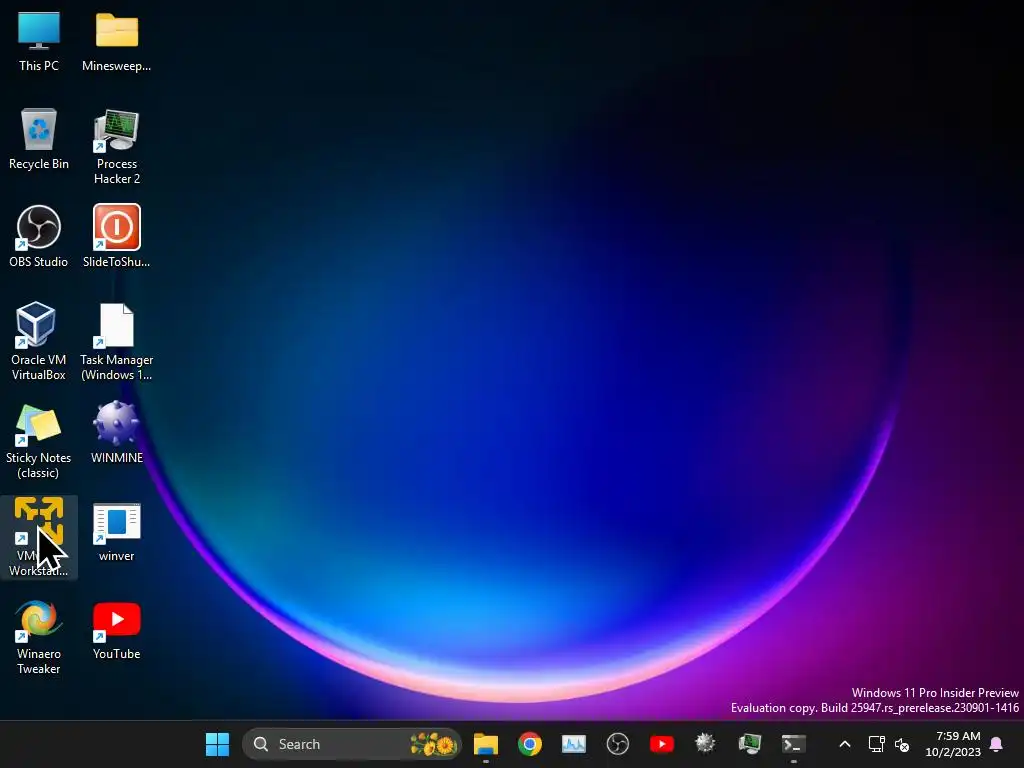Viewport: 1024px width, 768px height.
Task: Open YouTube from the taskbar
Action: point(662,744)
